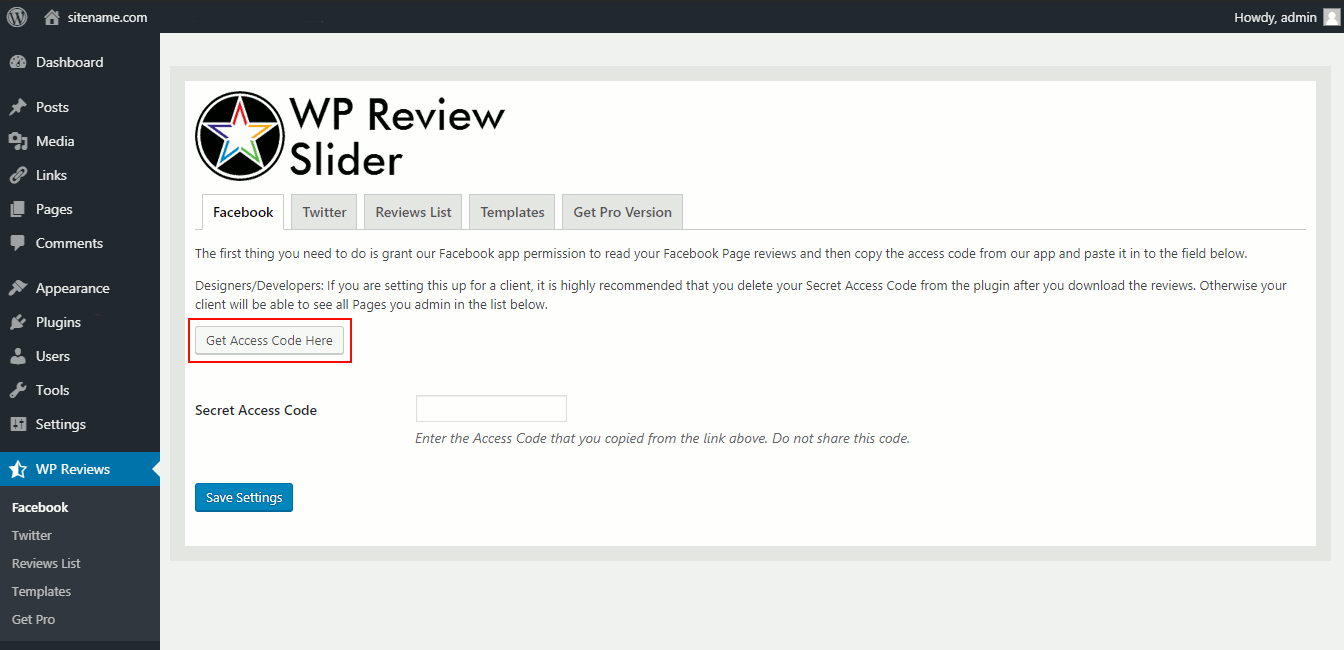The width and height of the screenshot is (1344, 650).
Task: Click the Plugins plug icon
Action: click(18, 322)
